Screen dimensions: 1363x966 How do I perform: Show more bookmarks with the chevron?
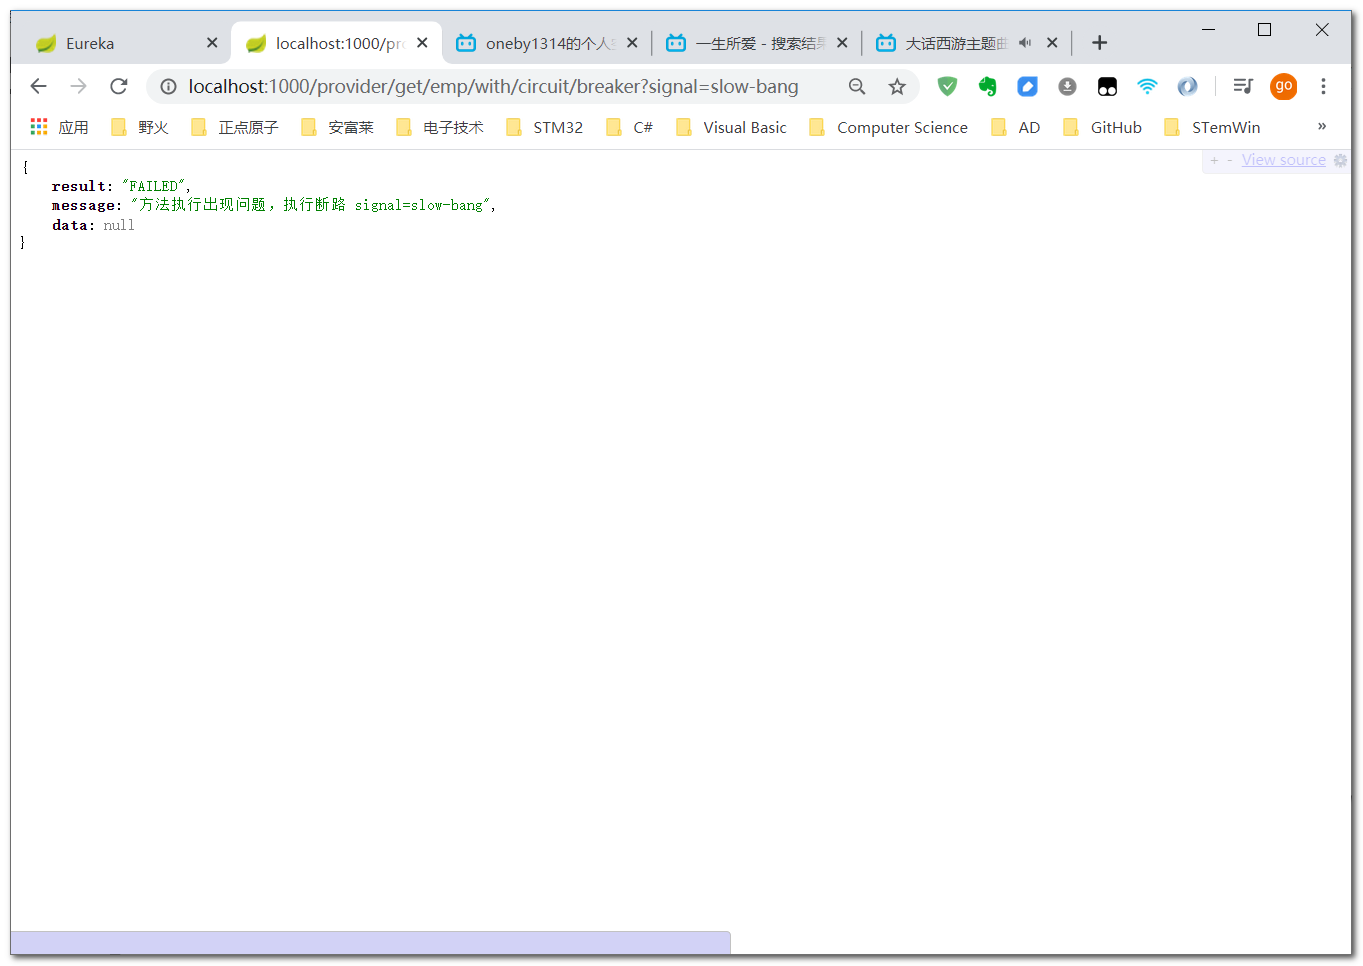point(1322,126)
